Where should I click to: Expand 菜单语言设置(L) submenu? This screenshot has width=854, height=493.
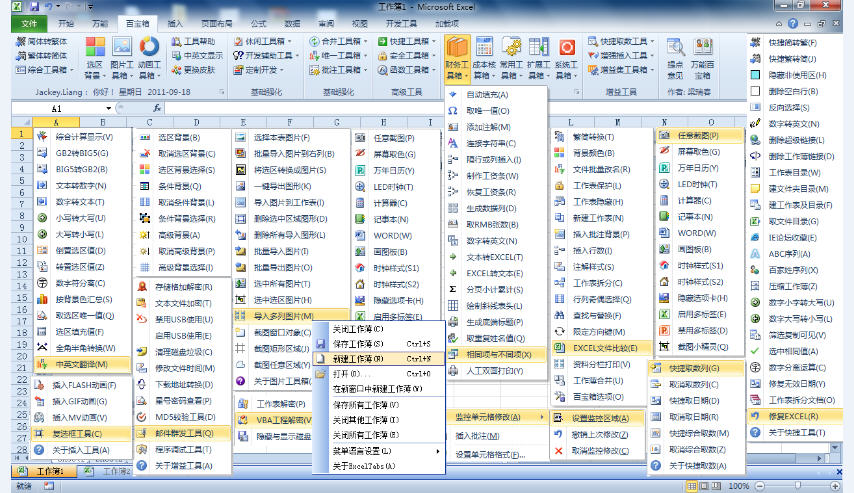click(x=380, y=451)
